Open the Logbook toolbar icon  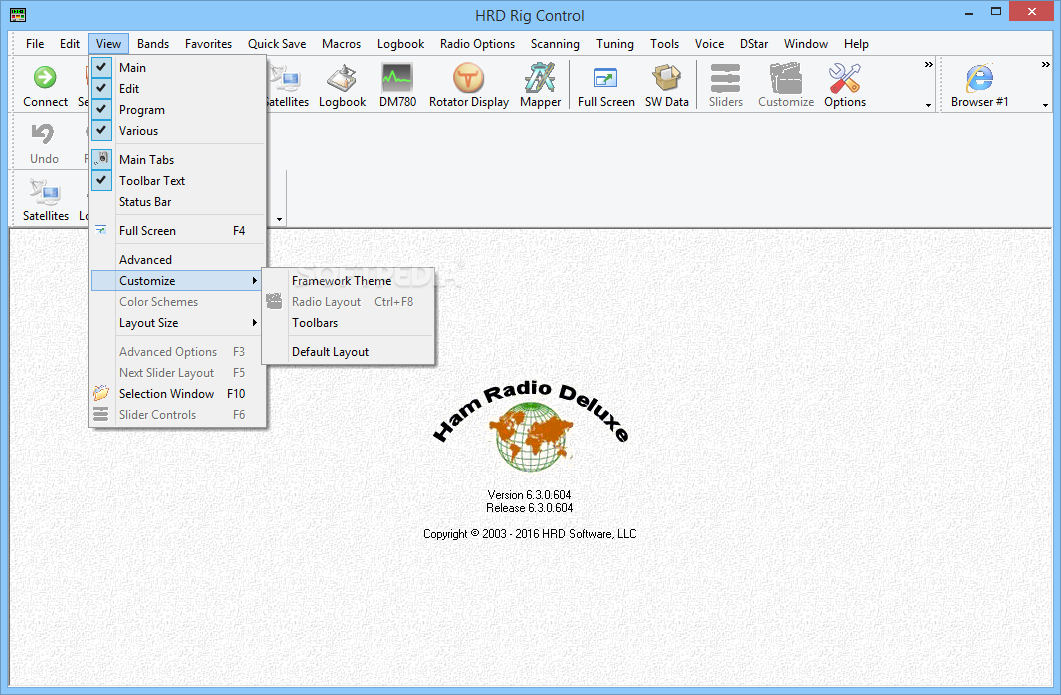click(342, 79)
